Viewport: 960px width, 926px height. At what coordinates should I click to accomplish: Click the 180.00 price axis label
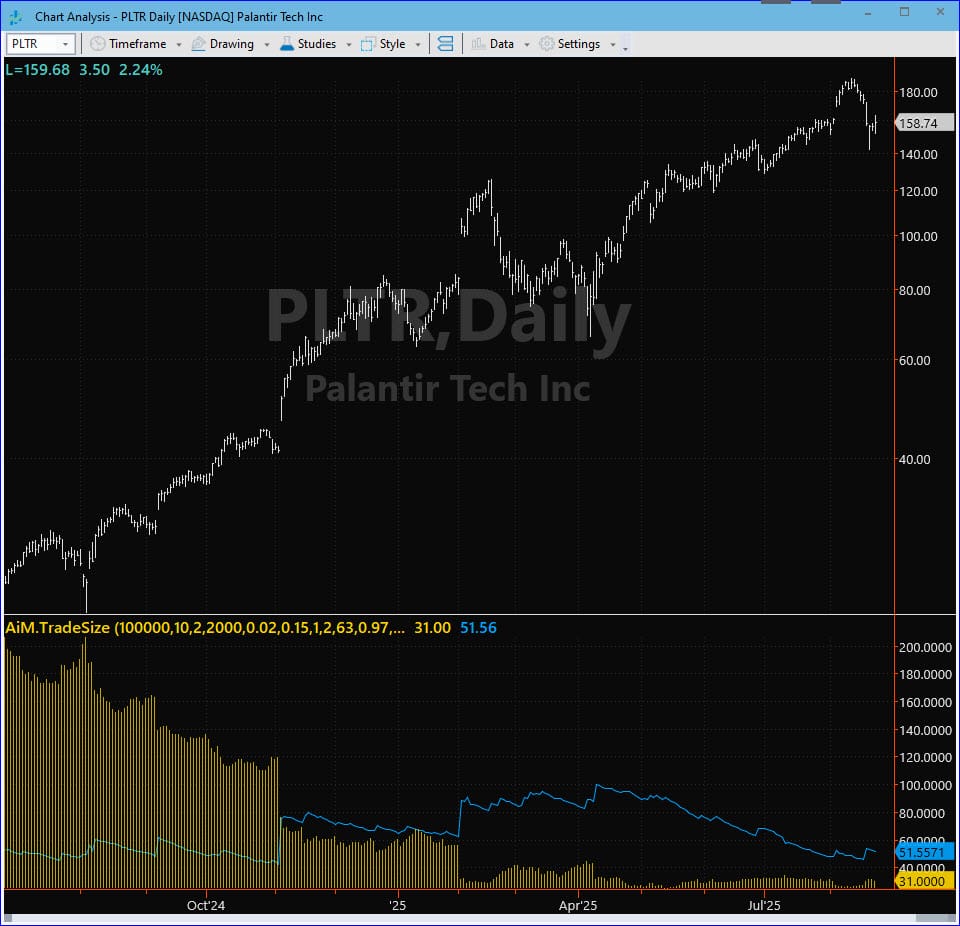pyautogui.click(x=918, y=92)
